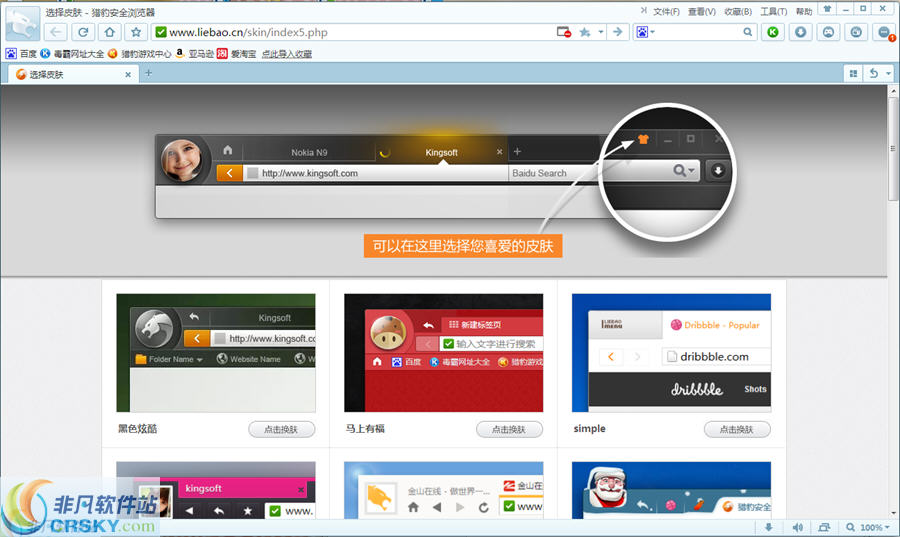Click the green K security toolbar button
The height and width of the screenshot is (537, 900).
tap(773, 32)
